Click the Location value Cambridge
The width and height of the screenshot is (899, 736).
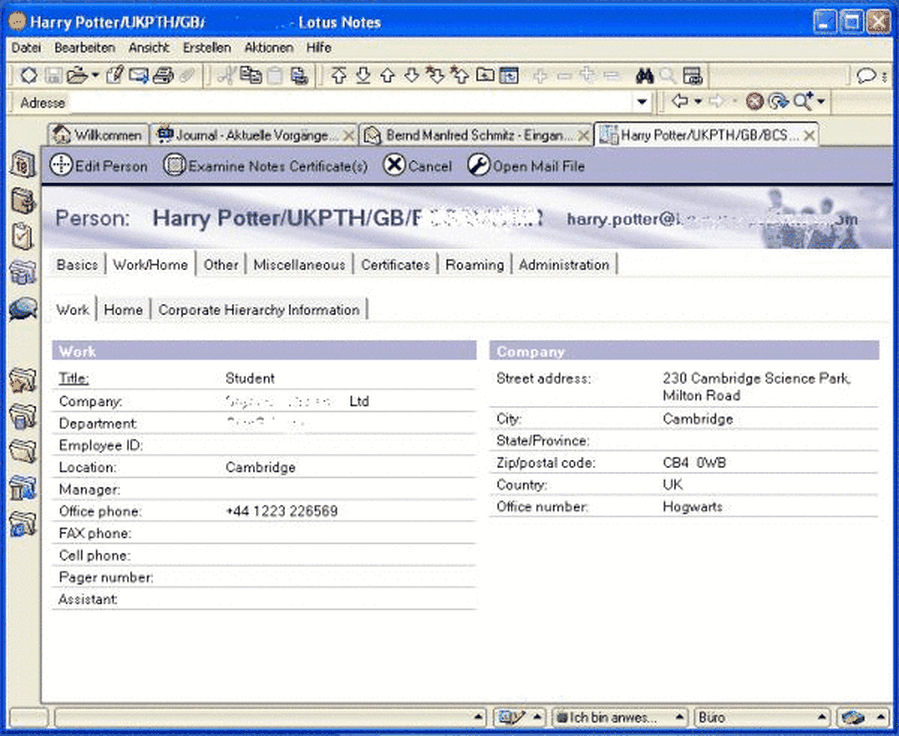click(x=260, y=467)
